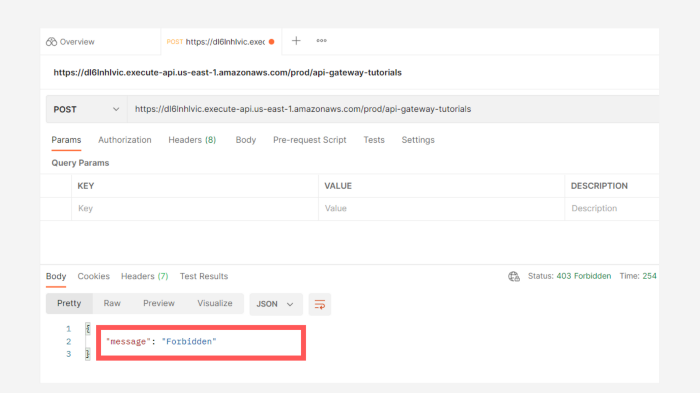
Task: Collapse JSON at line 1 brace
Action: (88, 329)
